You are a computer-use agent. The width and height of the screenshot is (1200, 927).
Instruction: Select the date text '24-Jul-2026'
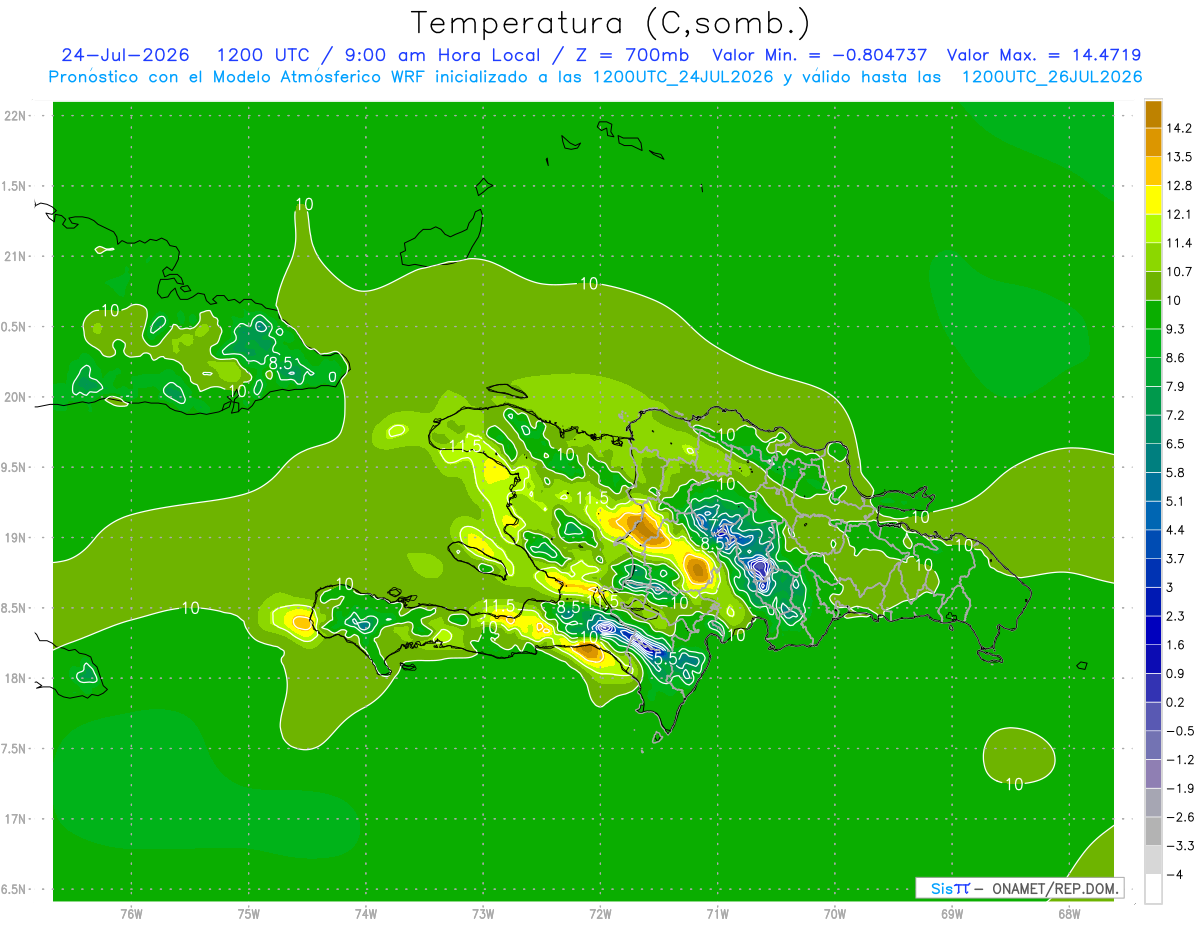click(x=125, y=55)
